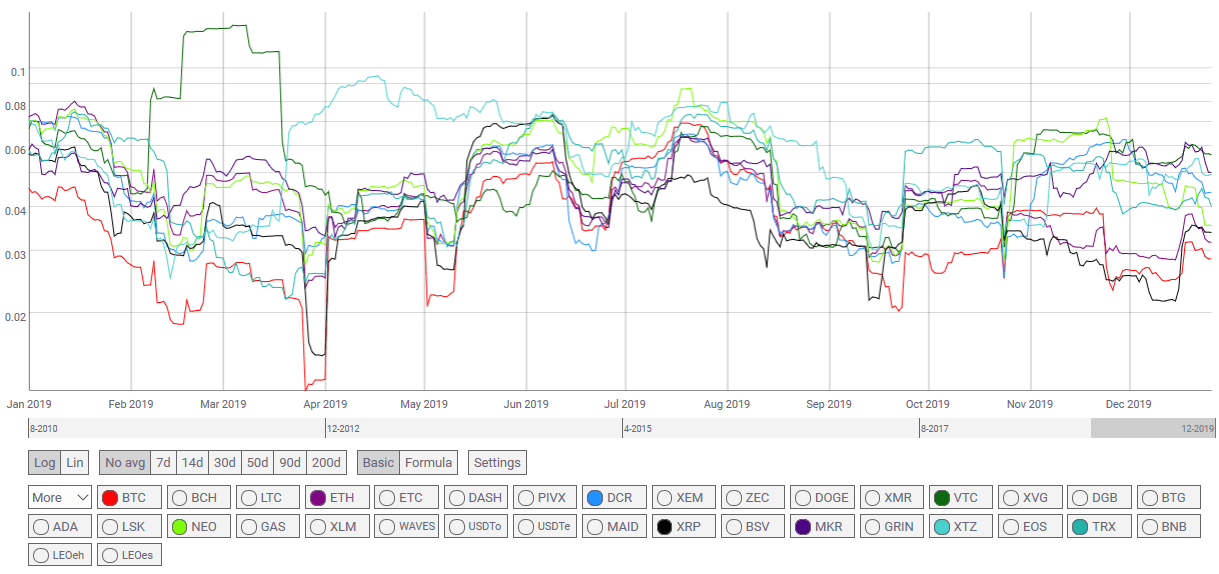Jump to 4-2015 on the timeline
The width and height of the screenshot is (1219, 574).
click(x=639, y=429)
